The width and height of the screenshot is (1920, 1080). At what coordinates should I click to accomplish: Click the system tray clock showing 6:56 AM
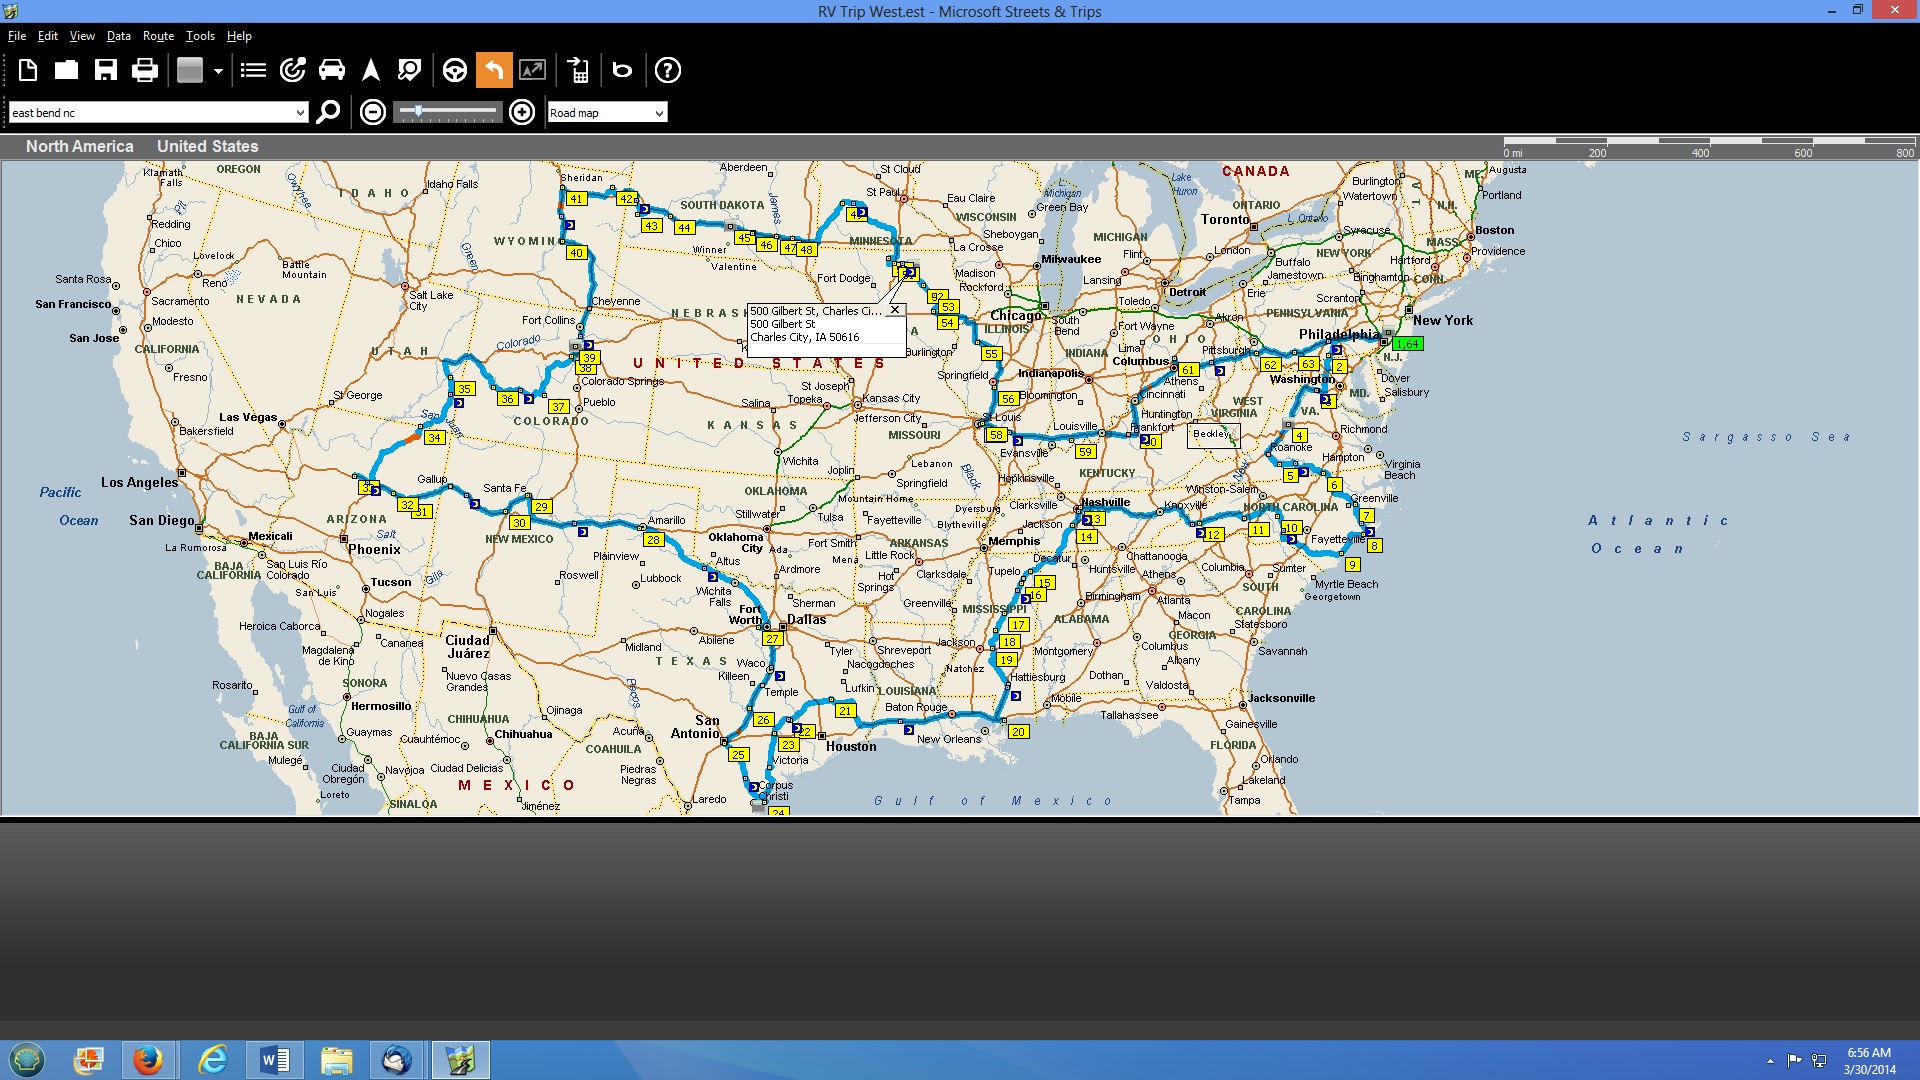coord(1869,1060)
